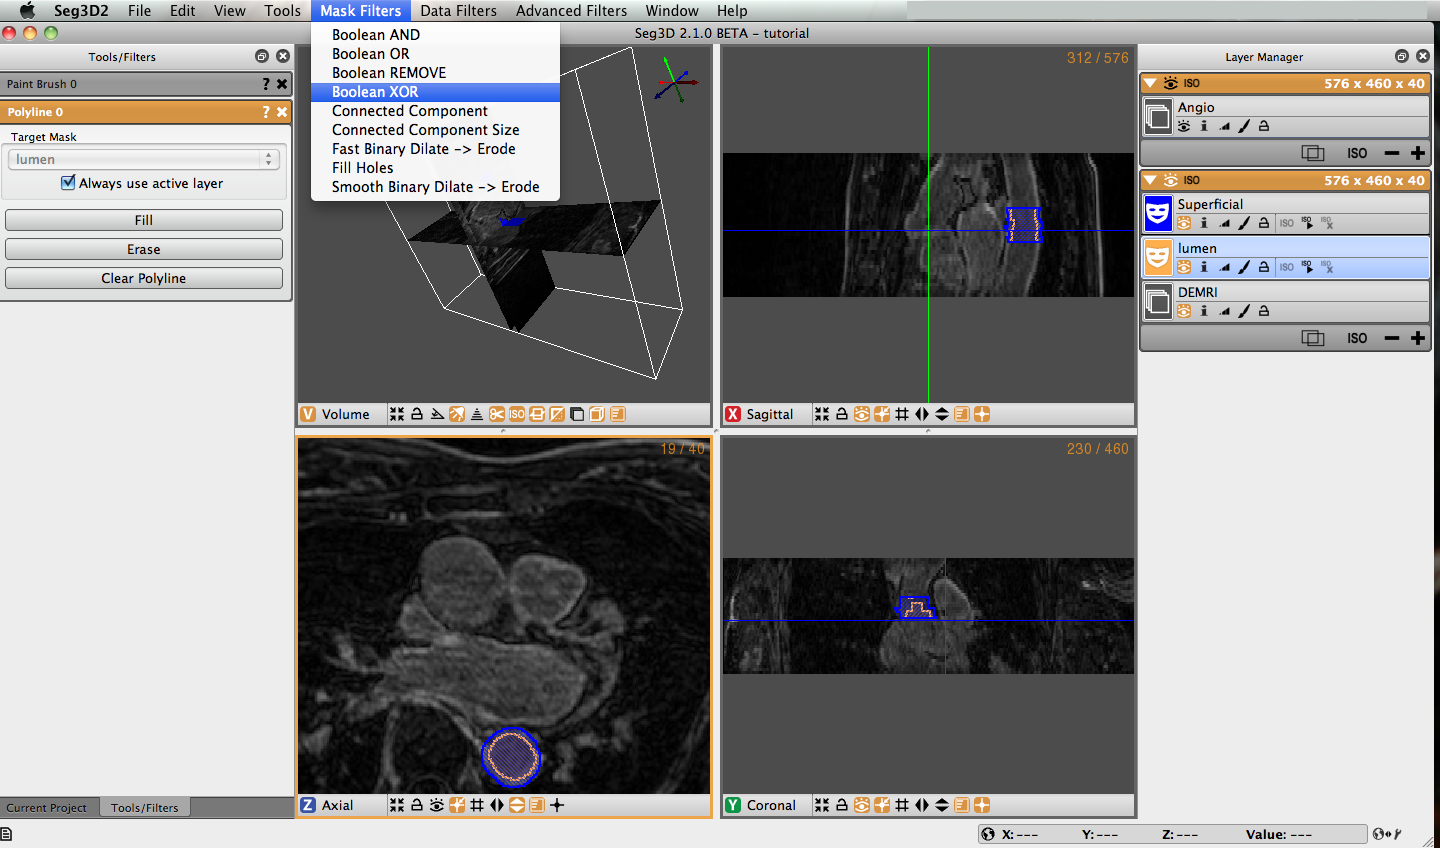Toggle second group visibility eye above Superficial

point(1170,180)
